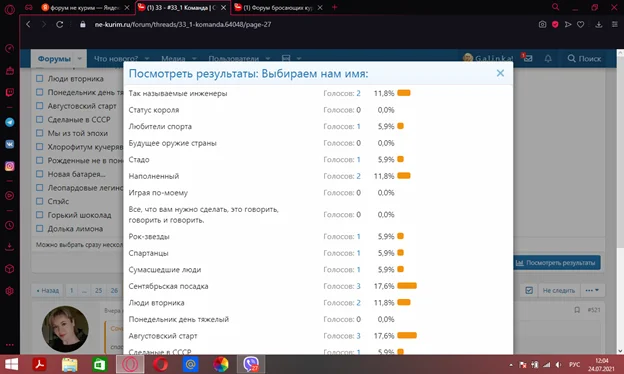The height and width of the screenshot is (374, 624).
Task: Check the 'Долька лимона' option
Action: (x=39, y=228)
